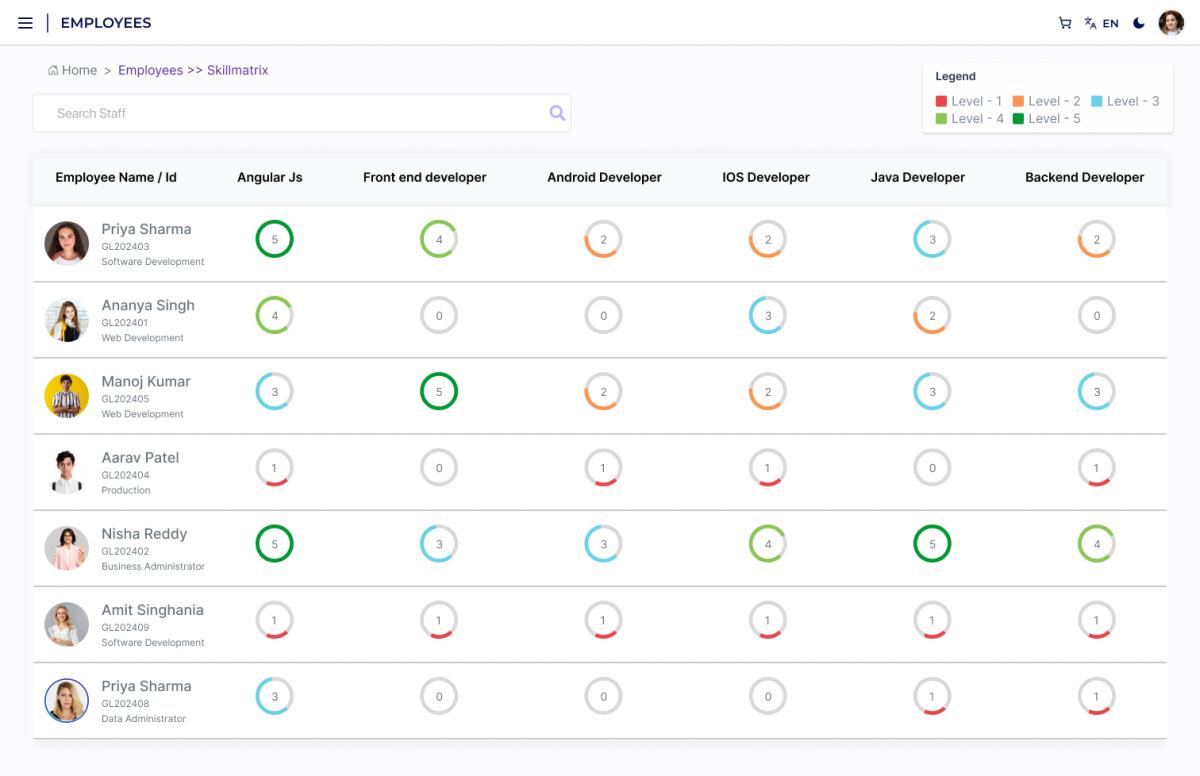This screenshot has height=776, width=1200.
Task: Toggle dark mode moon icon
Action: pyautogui.click(x=1139, y=23)
